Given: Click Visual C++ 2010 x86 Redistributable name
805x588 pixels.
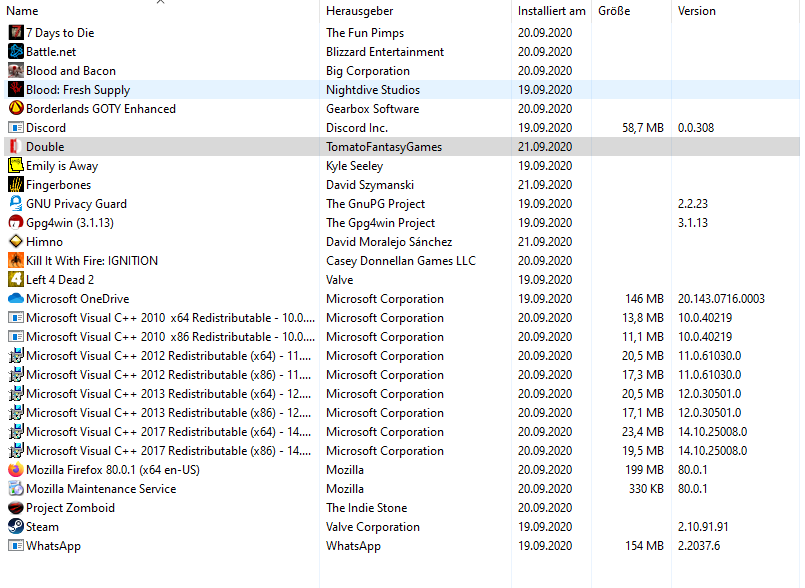Looking at the screenshot, I should coord(170,337).
